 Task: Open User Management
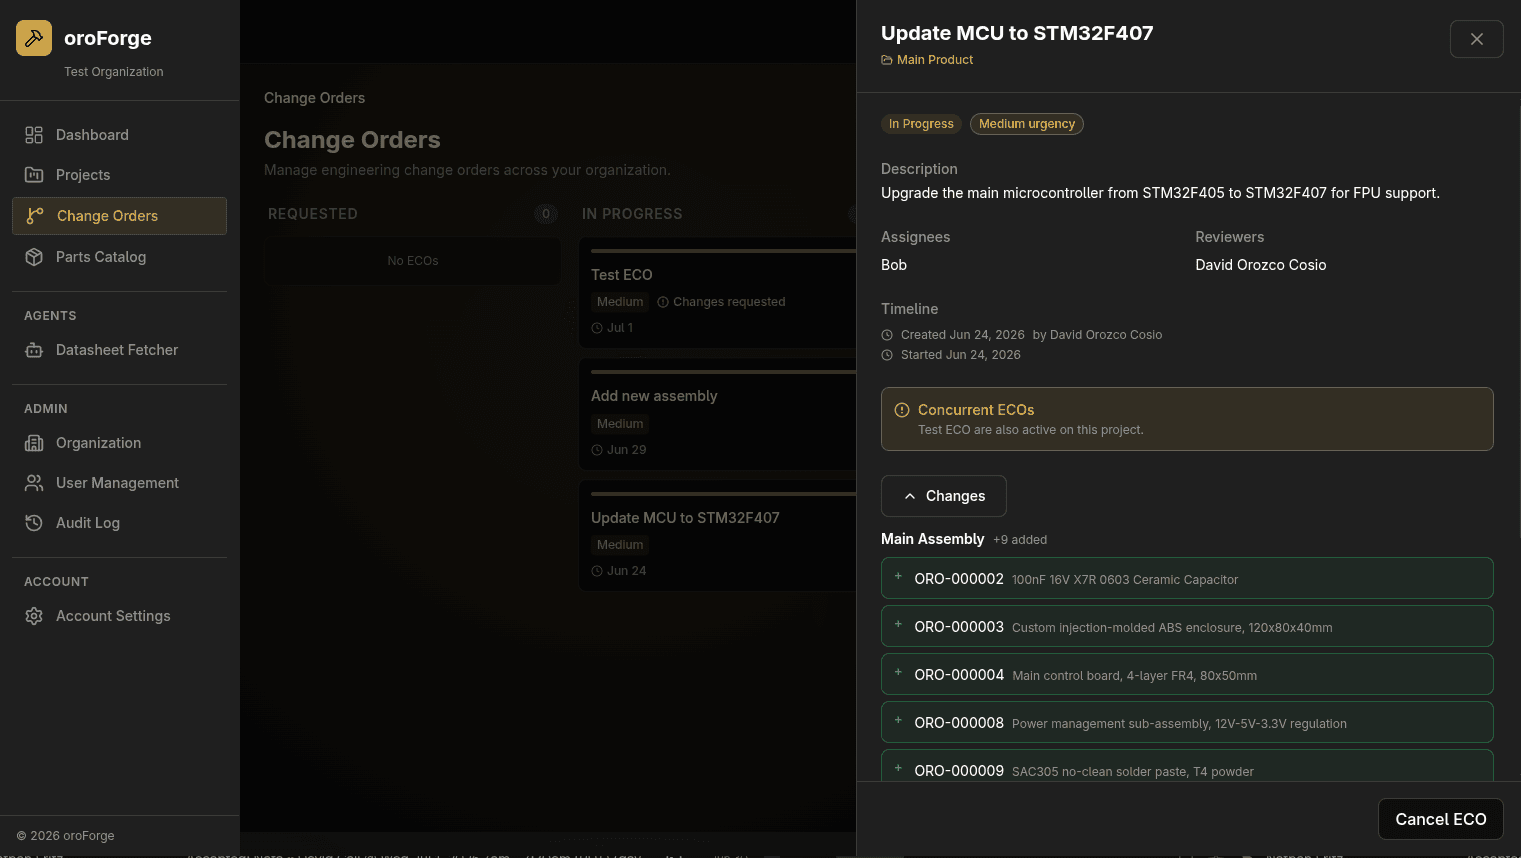(x=119, y=483)
